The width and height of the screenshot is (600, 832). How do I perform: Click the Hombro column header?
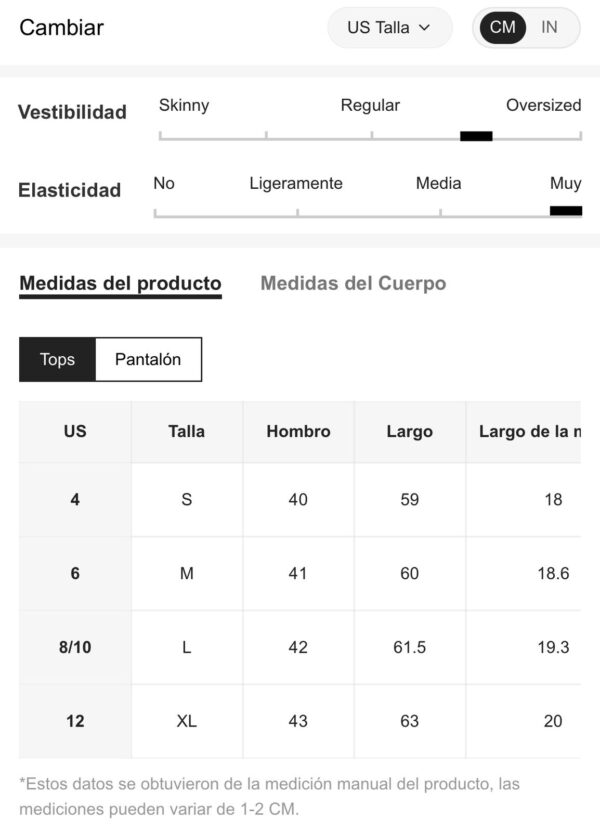[298, 431]
